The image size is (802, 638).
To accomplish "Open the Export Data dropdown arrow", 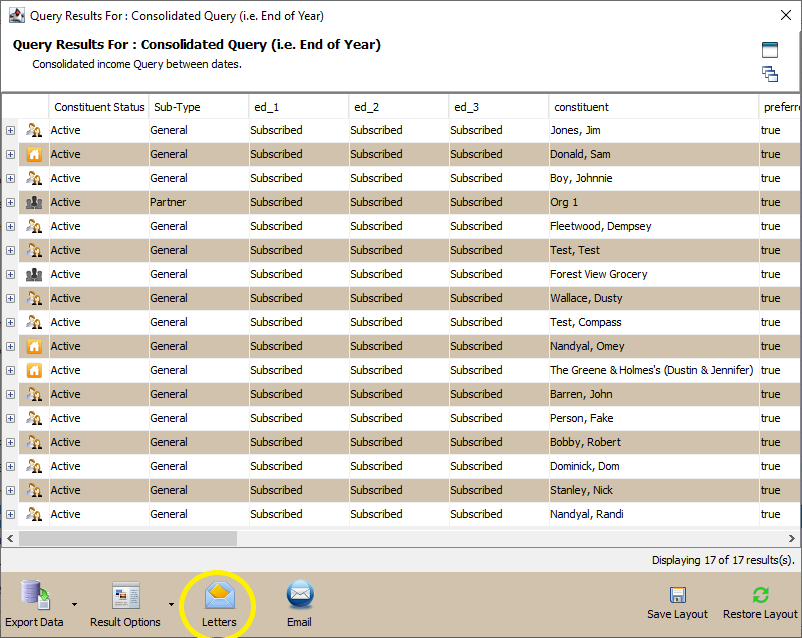I will (x=75, y=604).
